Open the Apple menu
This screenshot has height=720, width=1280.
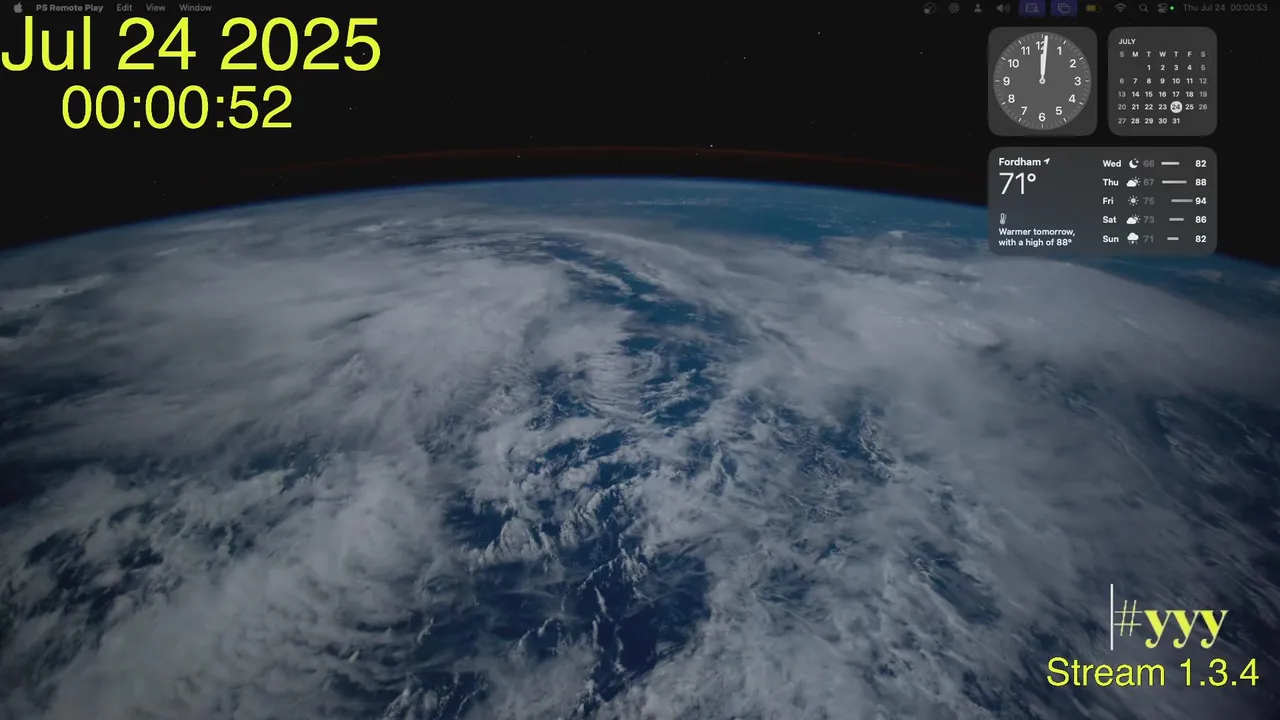[18, 7]
